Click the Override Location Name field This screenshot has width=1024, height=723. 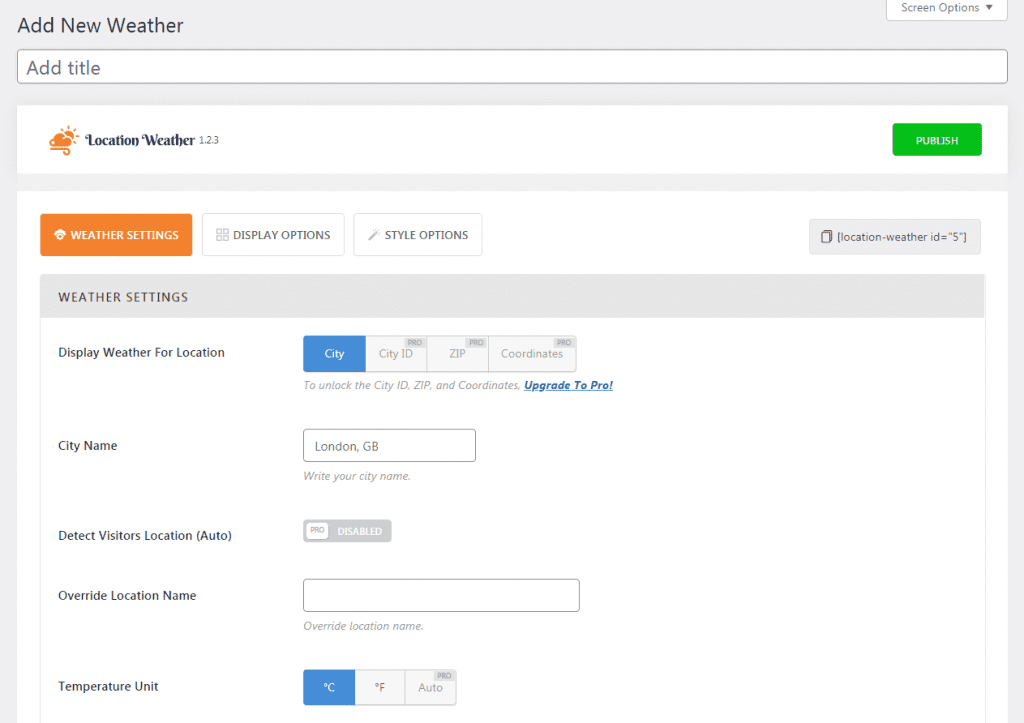(x=441, y=595)
